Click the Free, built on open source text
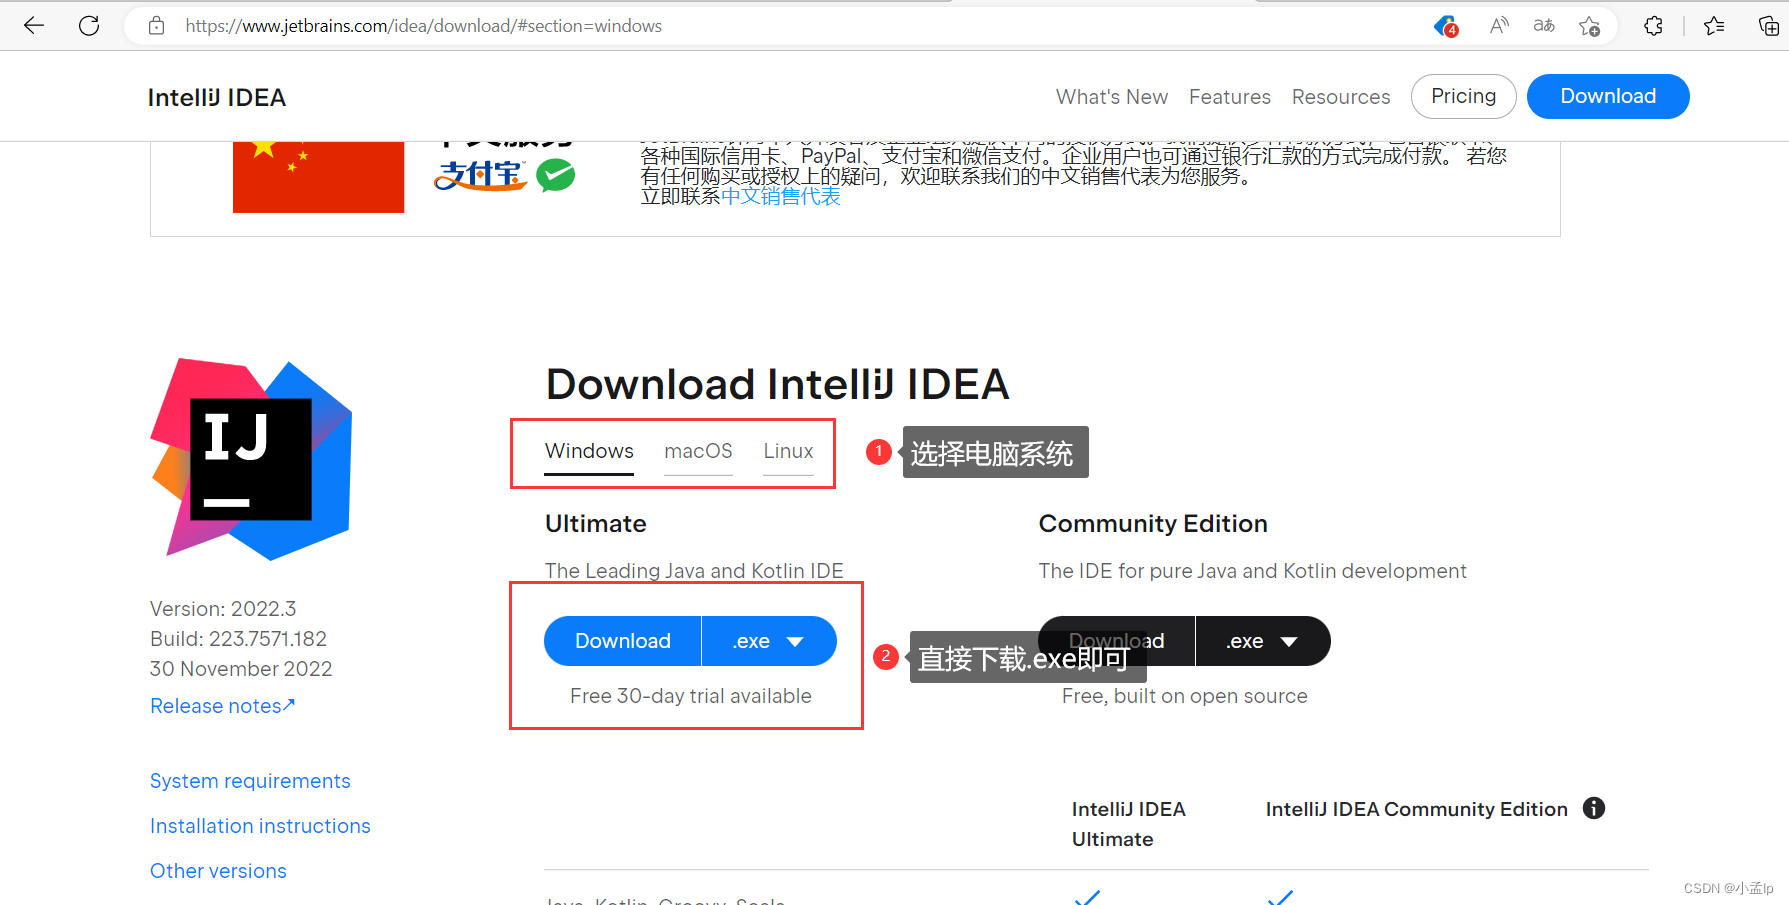 [x=1184, y=696]
